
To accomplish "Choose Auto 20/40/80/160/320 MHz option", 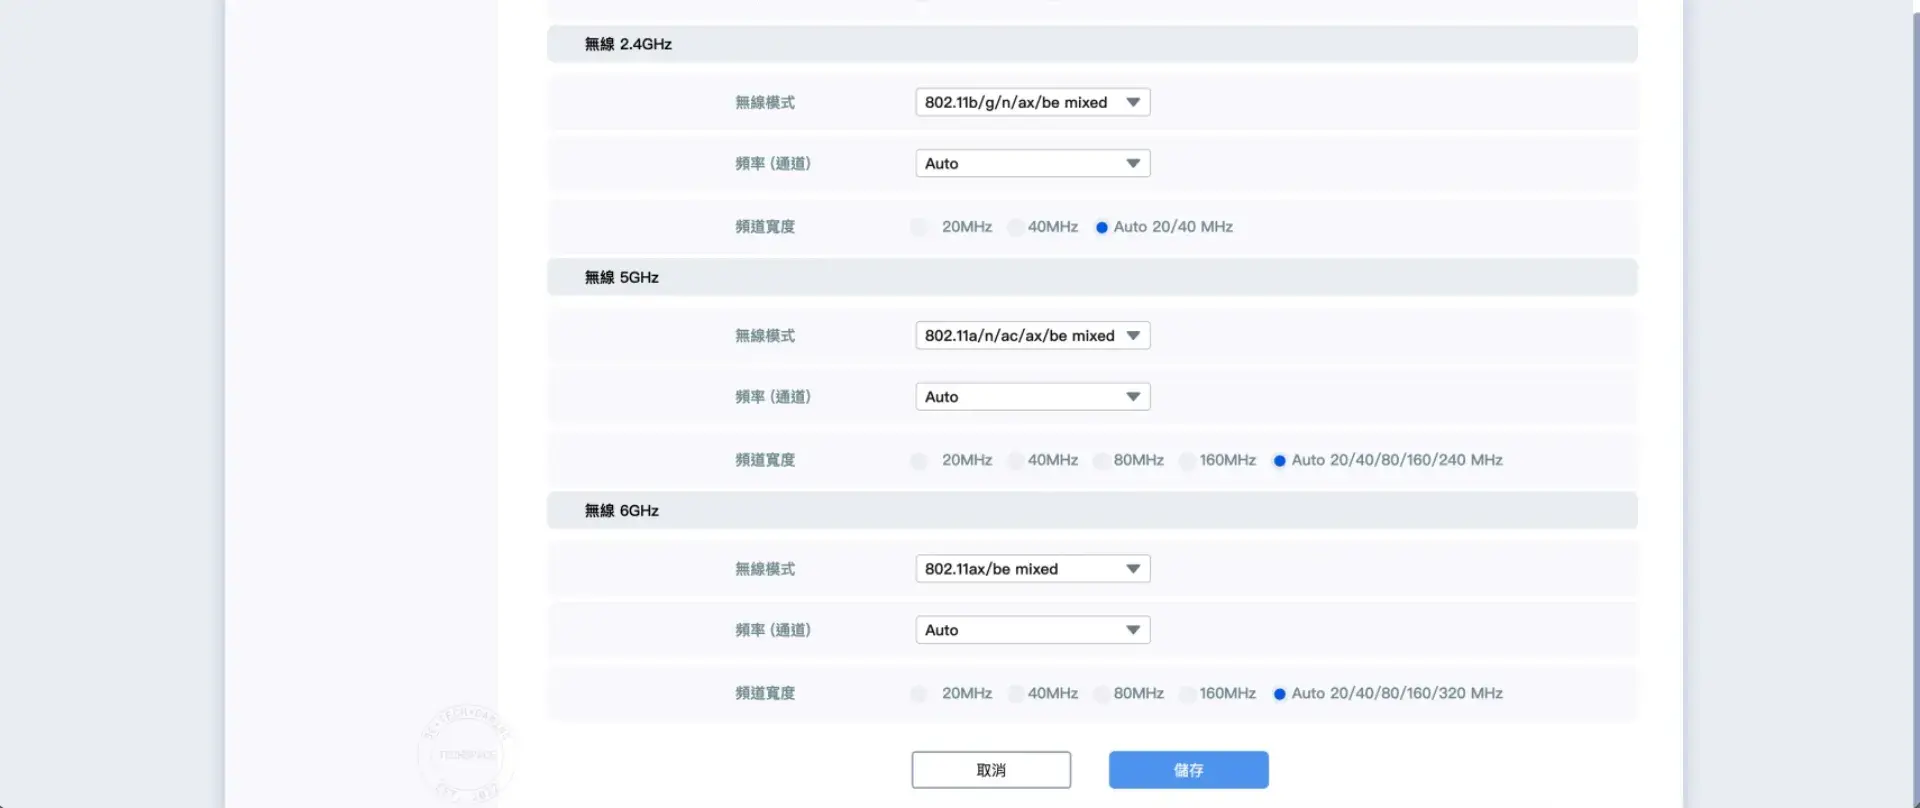I will (x=1279, y=694).
